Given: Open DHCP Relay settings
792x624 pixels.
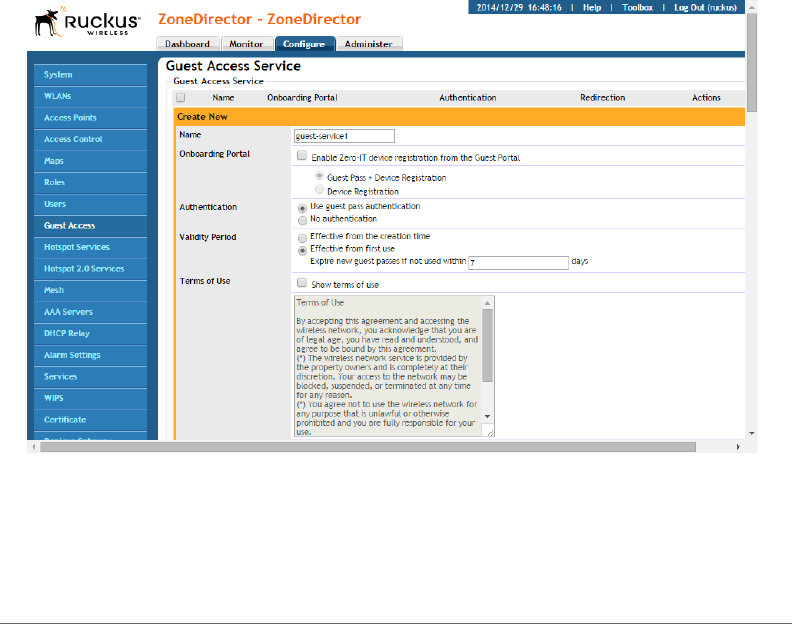Looking at the screenshot, I should [x=90, y=333].
